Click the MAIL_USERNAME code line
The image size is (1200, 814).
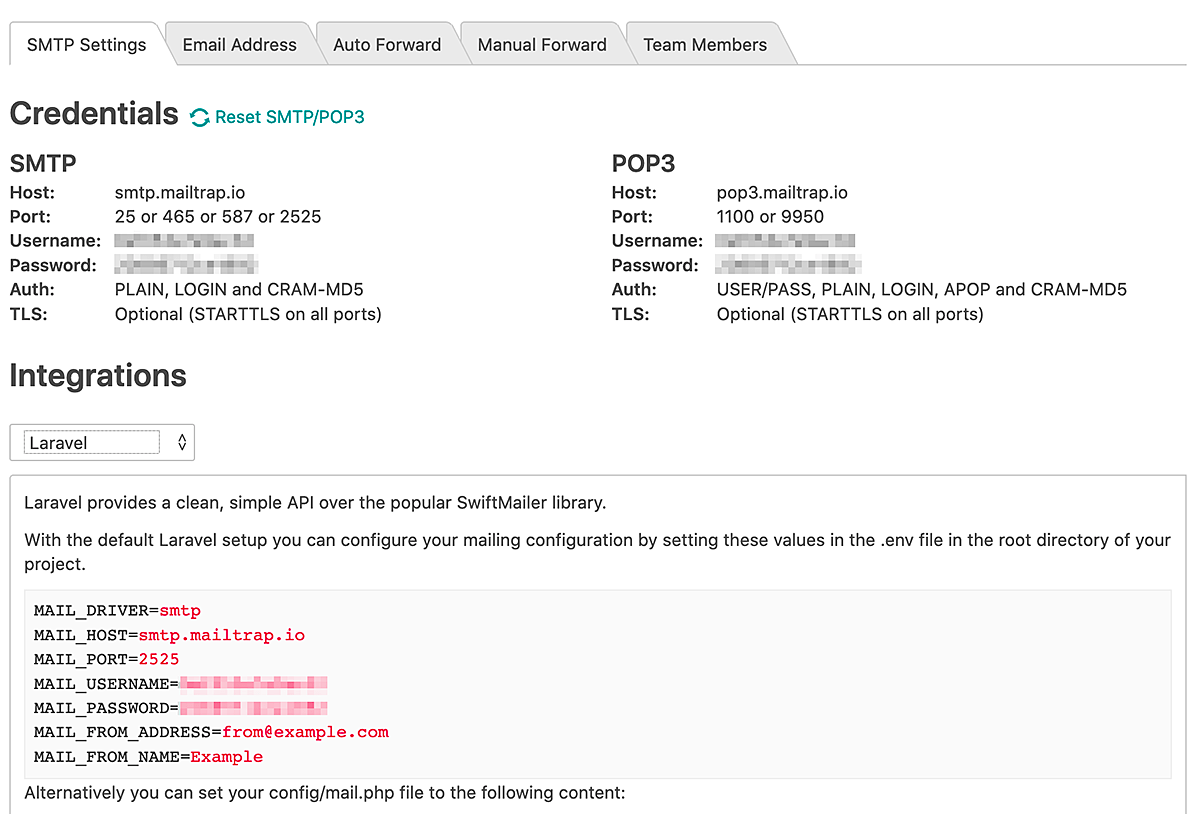[181, 684]
